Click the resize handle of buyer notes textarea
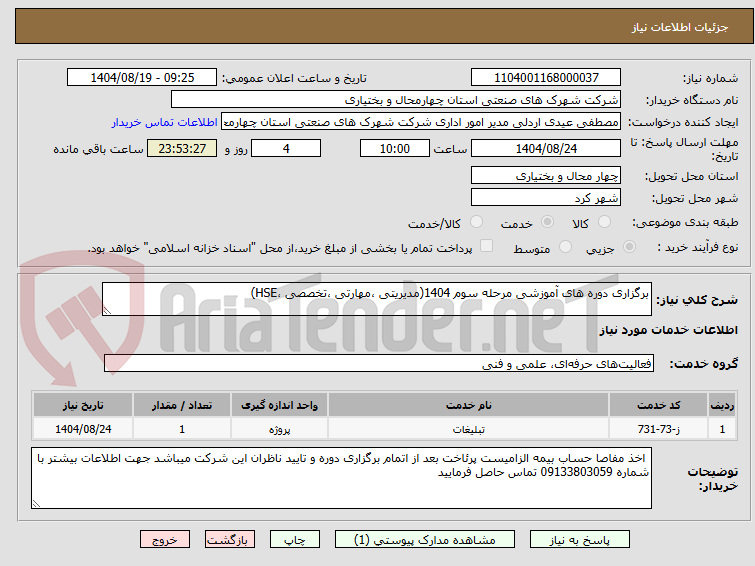 pos(37,503)
